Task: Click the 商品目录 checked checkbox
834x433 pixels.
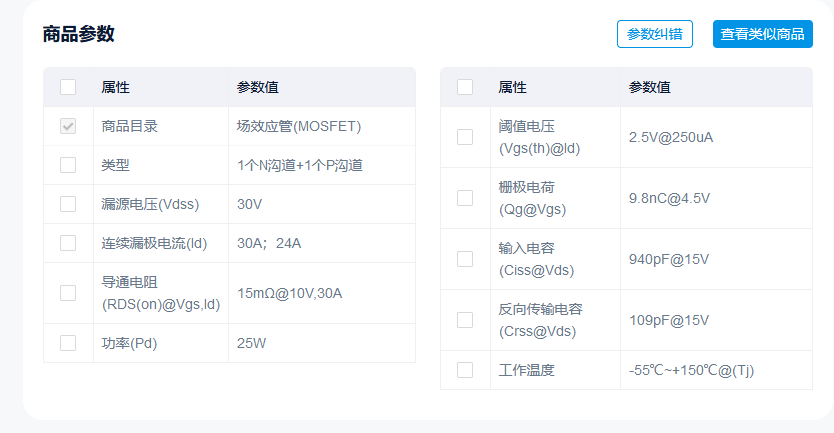Action: click(x=68, y=126)
